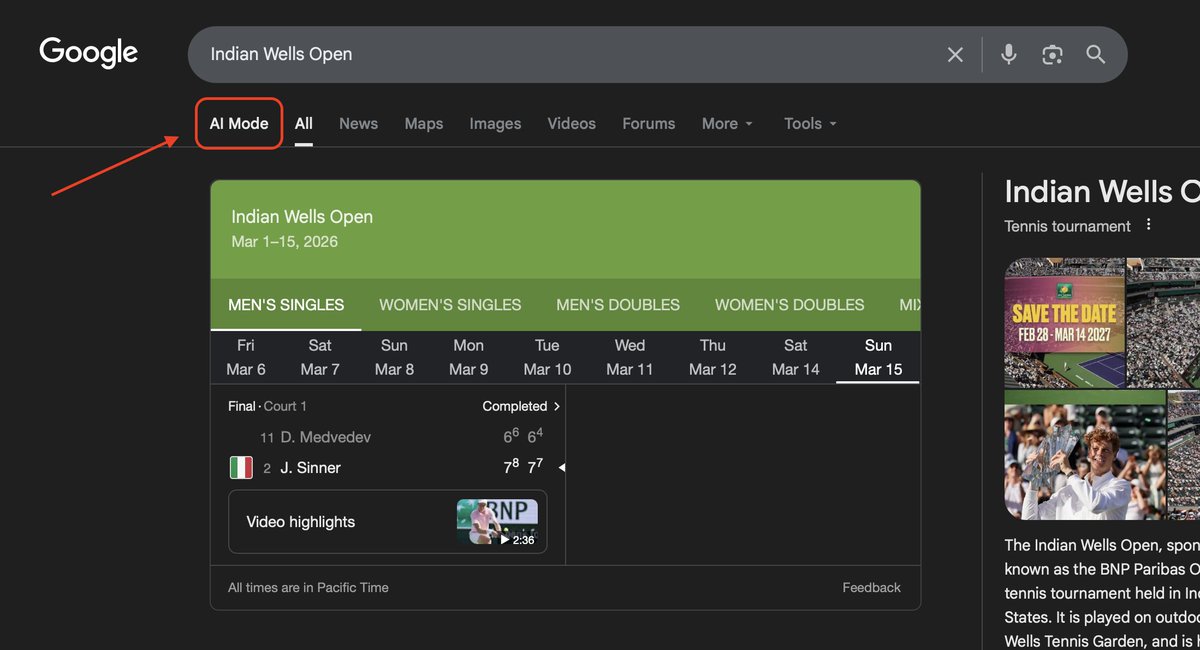Choose Tue Mar 10 date
Viewport: 1200px width, 650px height.
pyautogui.click(x=547, y=357)
